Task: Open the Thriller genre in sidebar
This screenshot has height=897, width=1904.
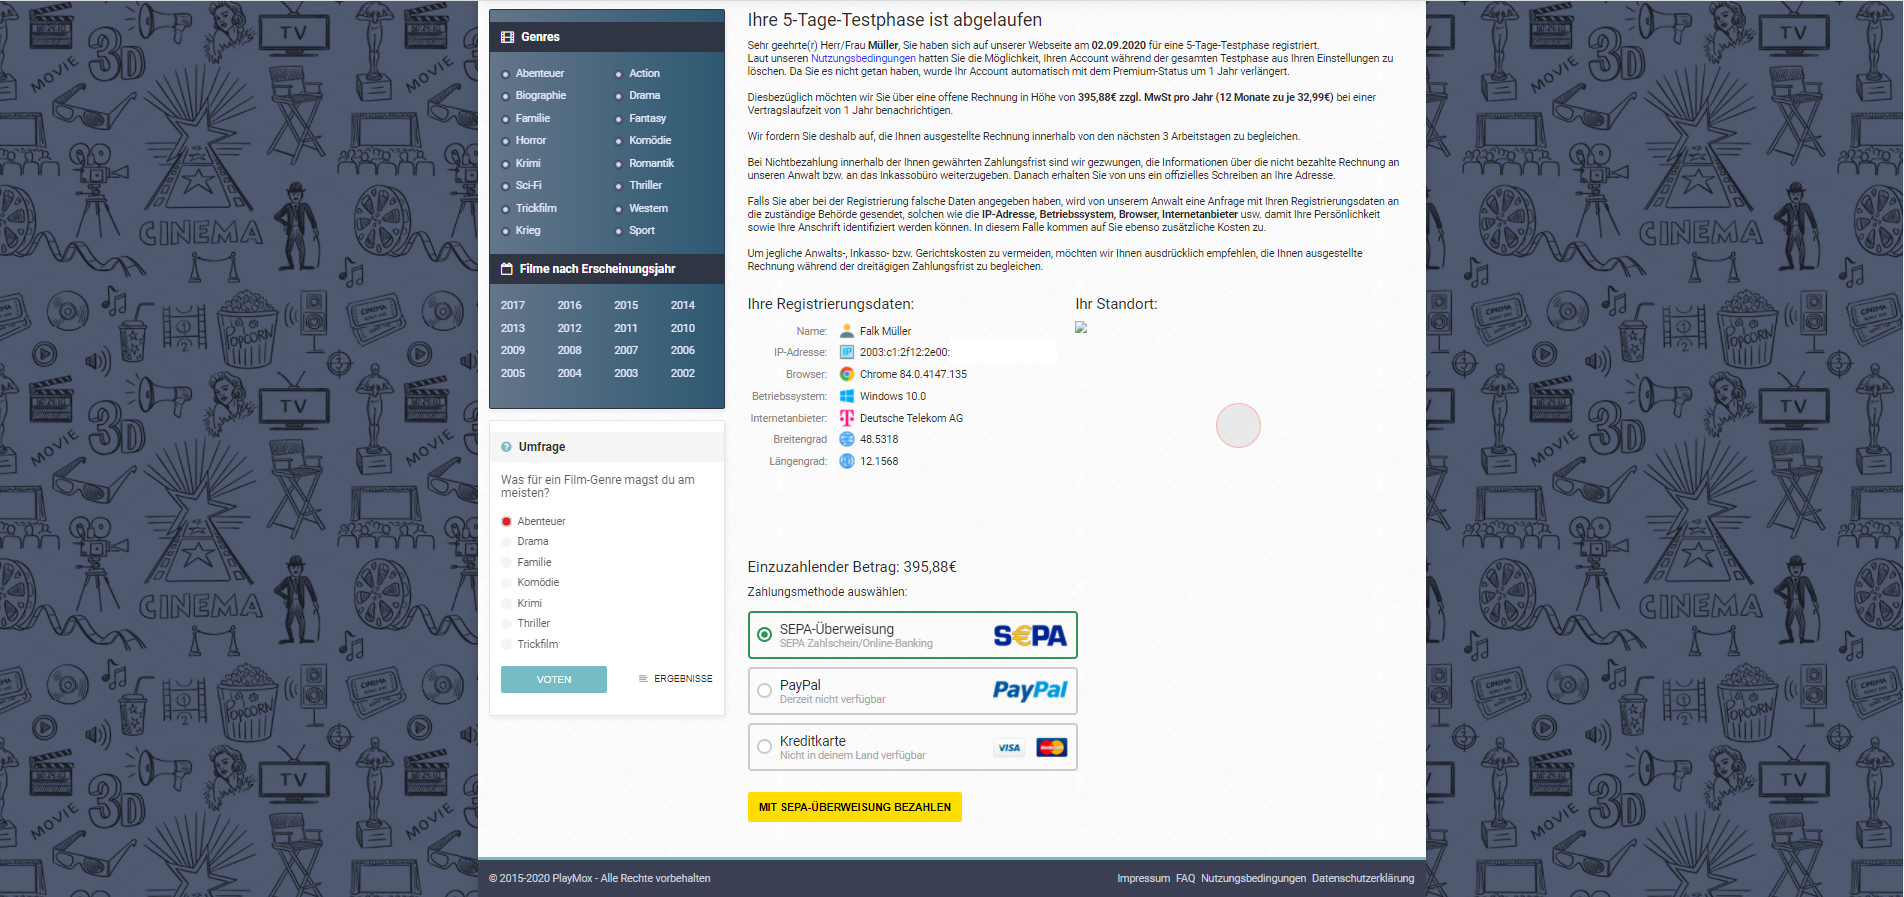Action: [x=645, y=185]
